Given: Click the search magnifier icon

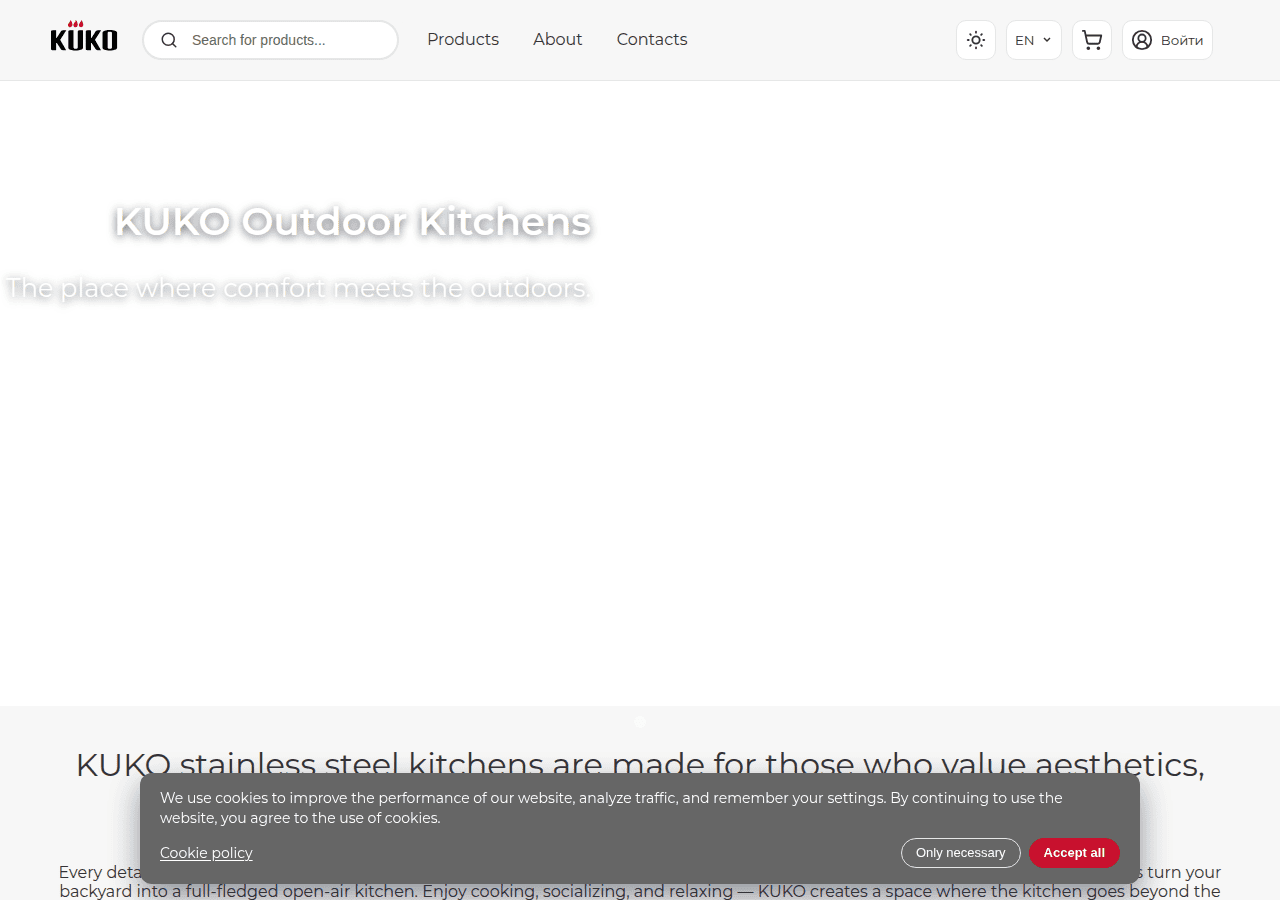Looking at the screenshot, I should (x=169, y=40).
